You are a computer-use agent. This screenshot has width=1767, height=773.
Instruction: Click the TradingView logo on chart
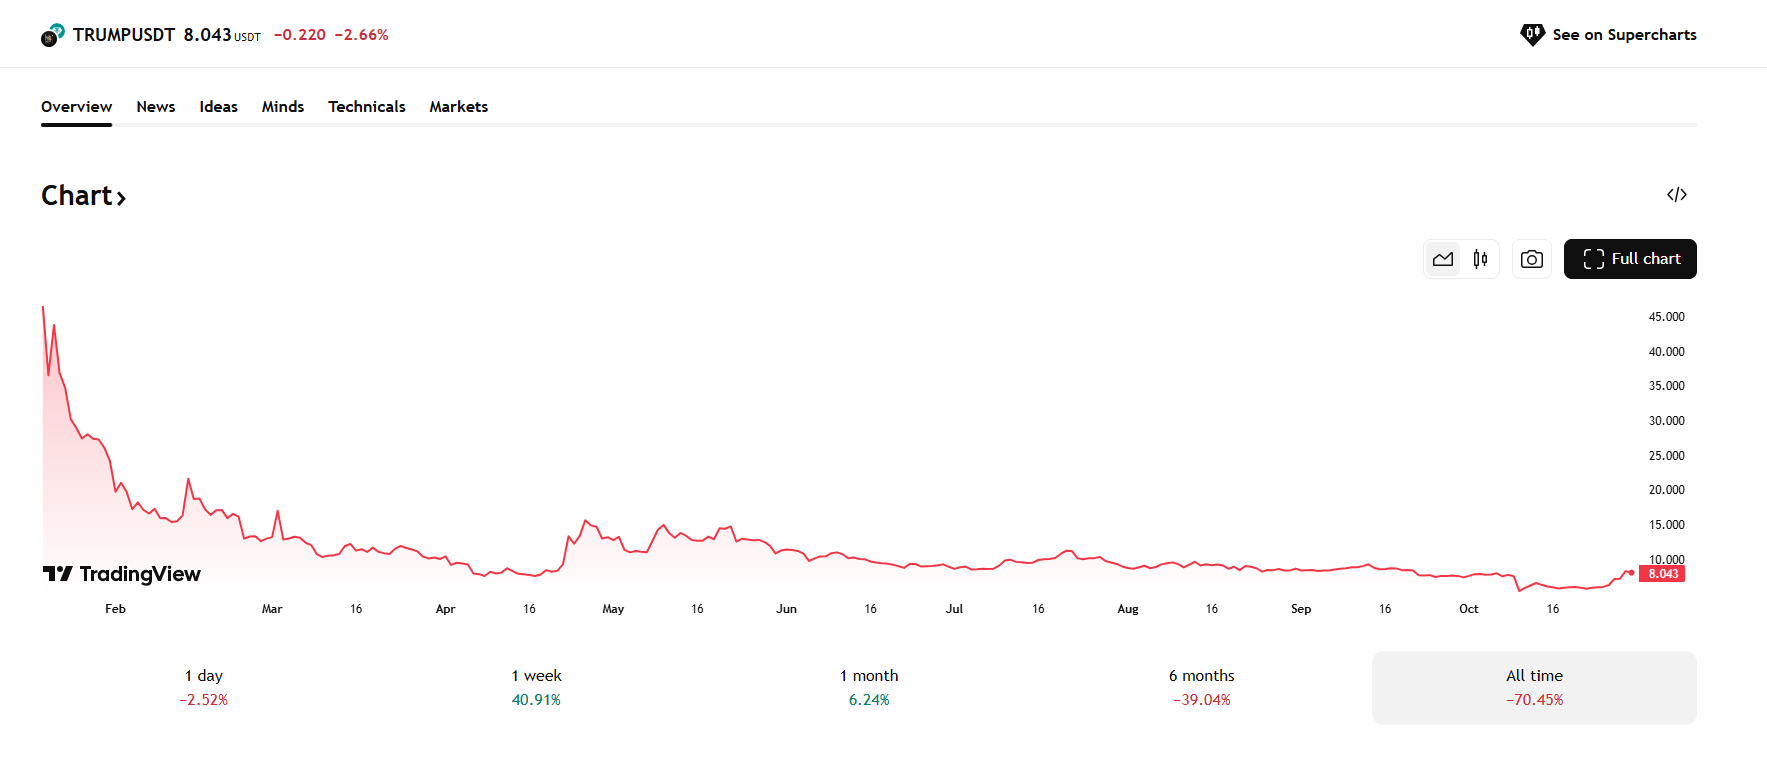point(122,574)
